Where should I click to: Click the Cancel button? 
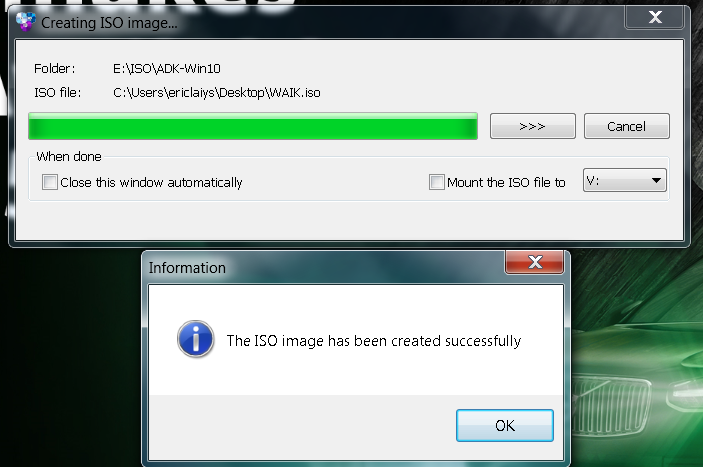(x=626, y=126)
